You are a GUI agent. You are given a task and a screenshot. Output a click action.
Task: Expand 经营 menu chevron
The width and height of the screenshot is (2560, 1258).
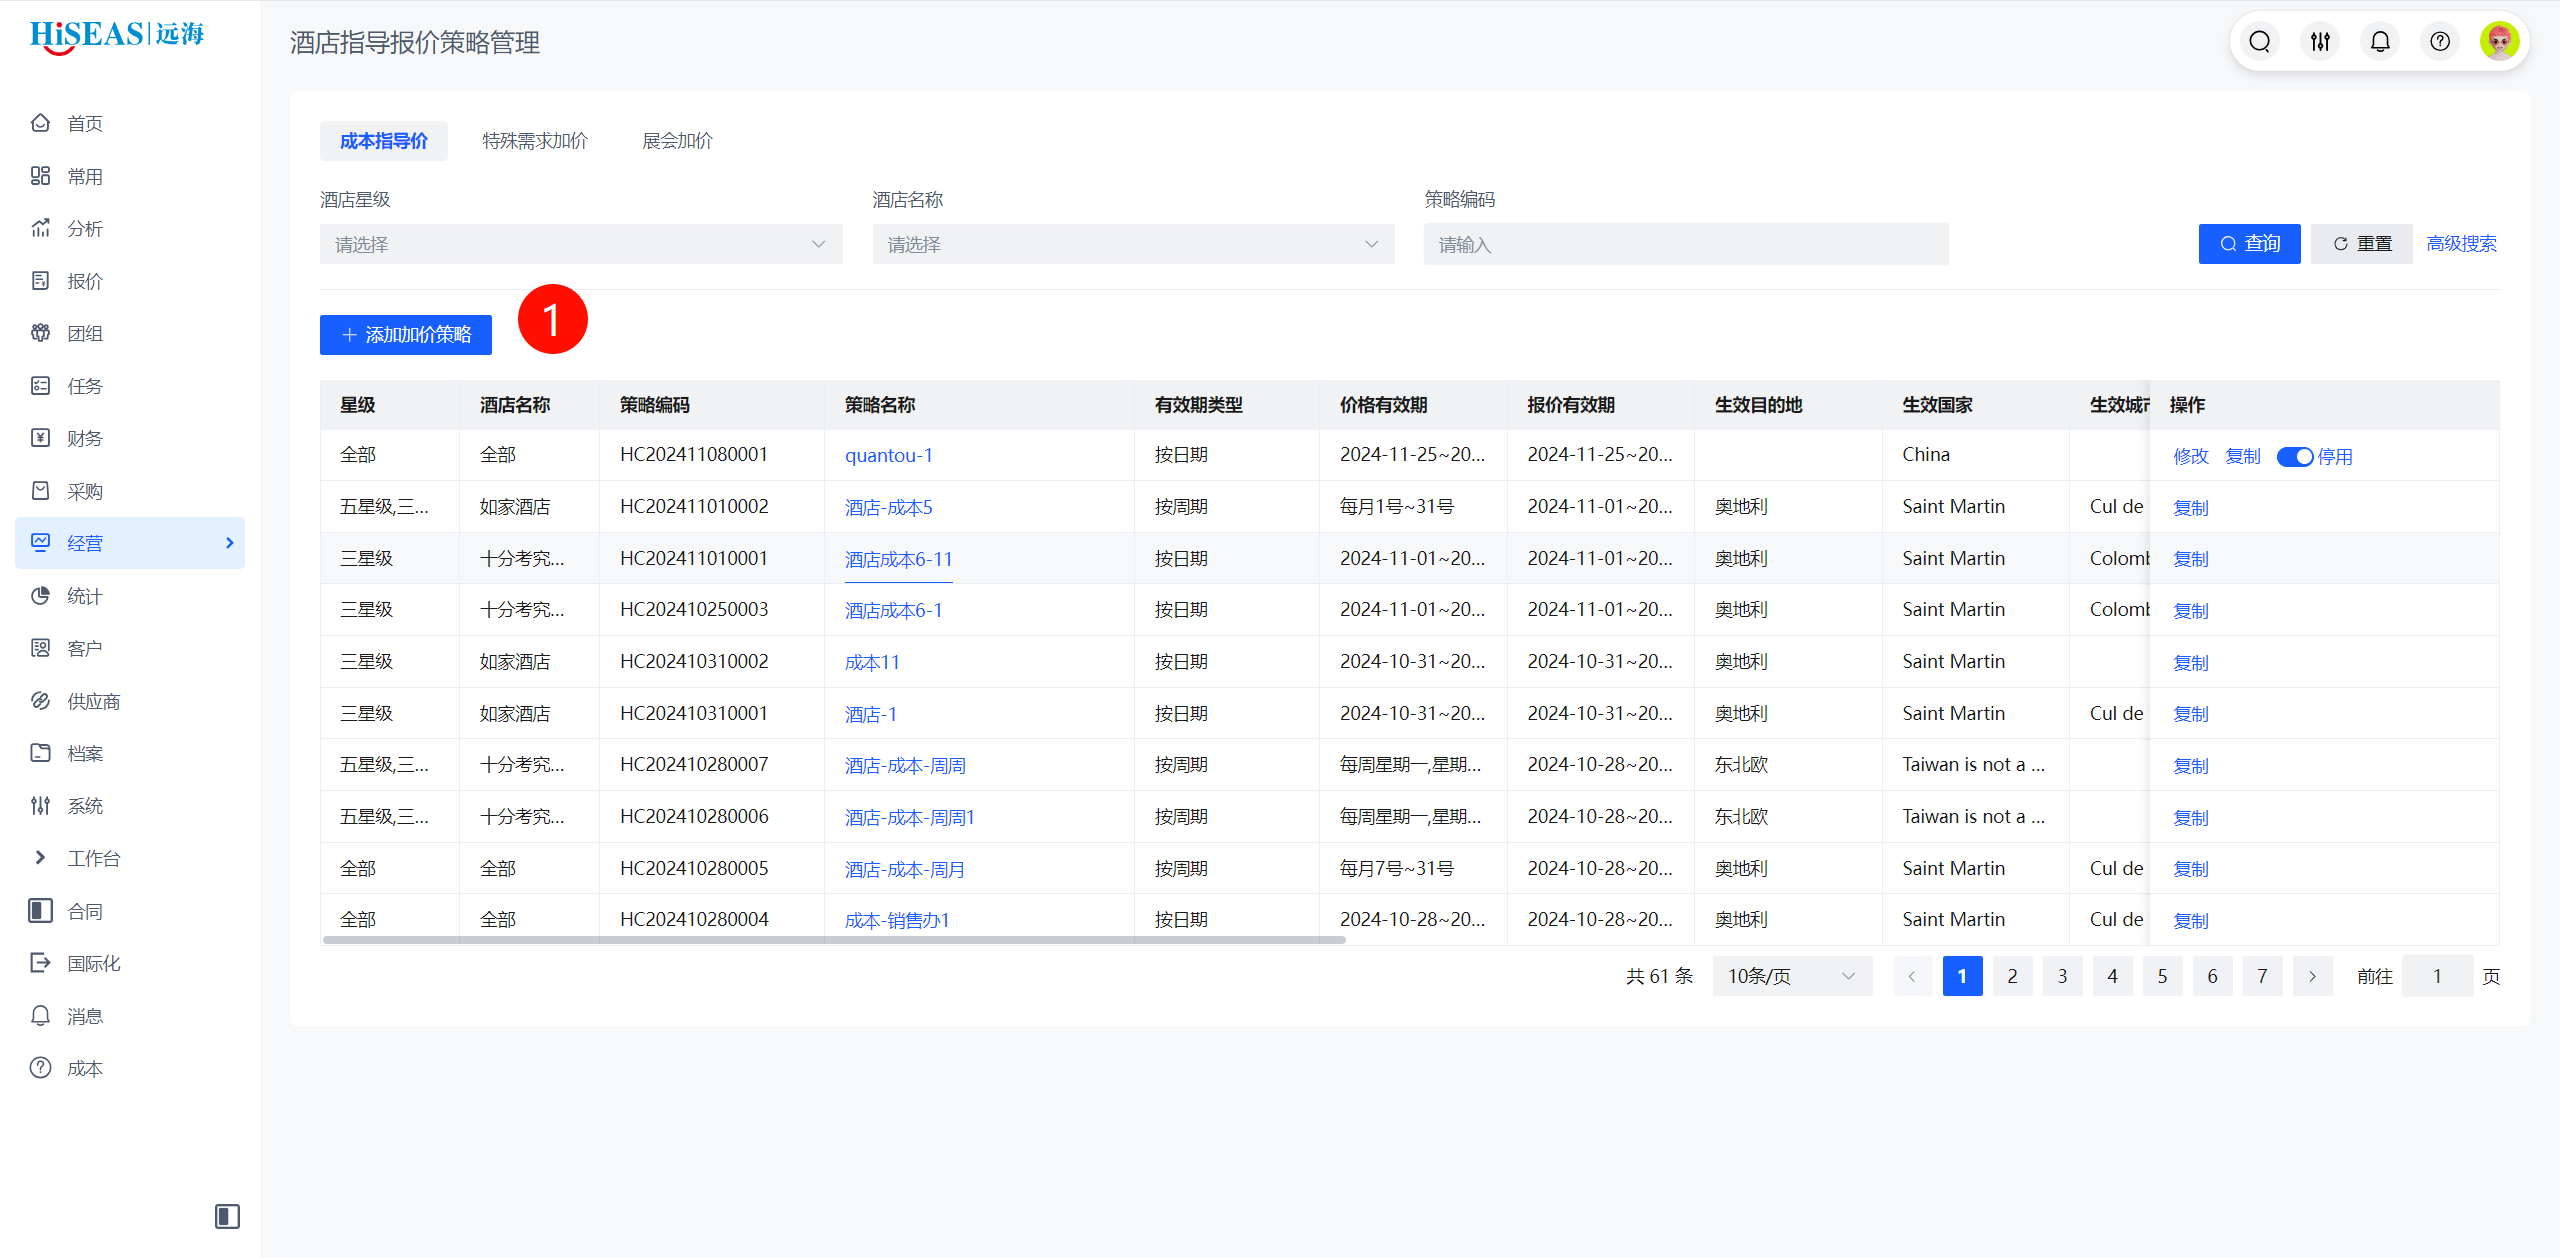coord(230,543)
